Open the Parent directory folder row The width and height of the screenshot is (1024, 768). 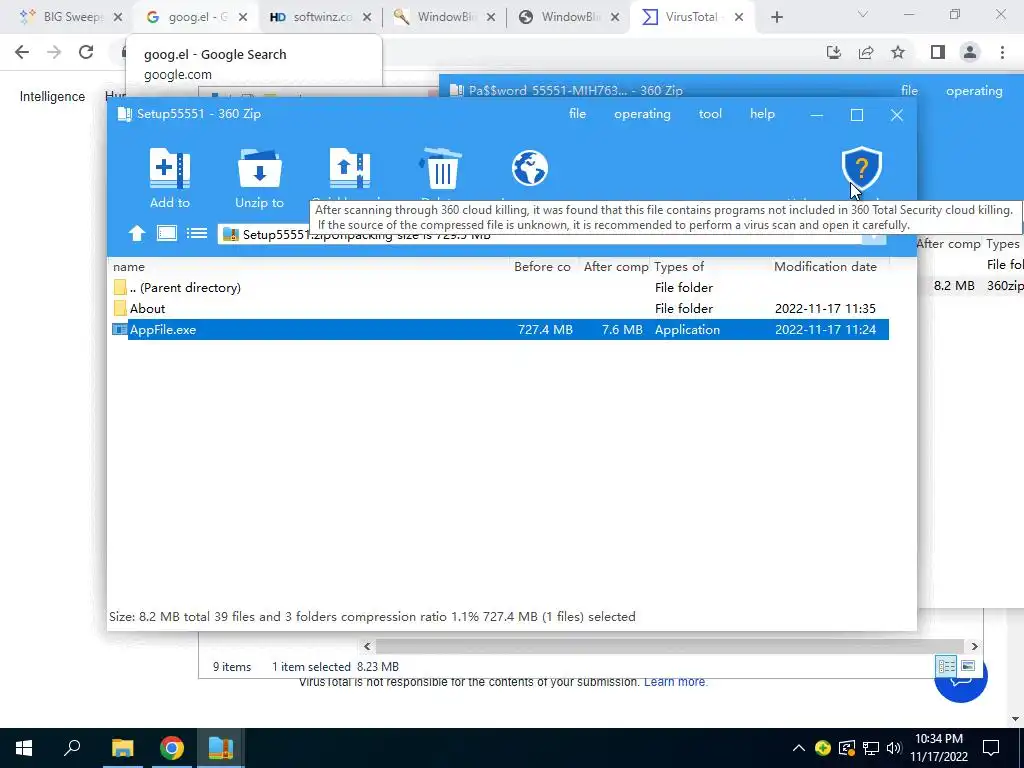tap(500, 287)
